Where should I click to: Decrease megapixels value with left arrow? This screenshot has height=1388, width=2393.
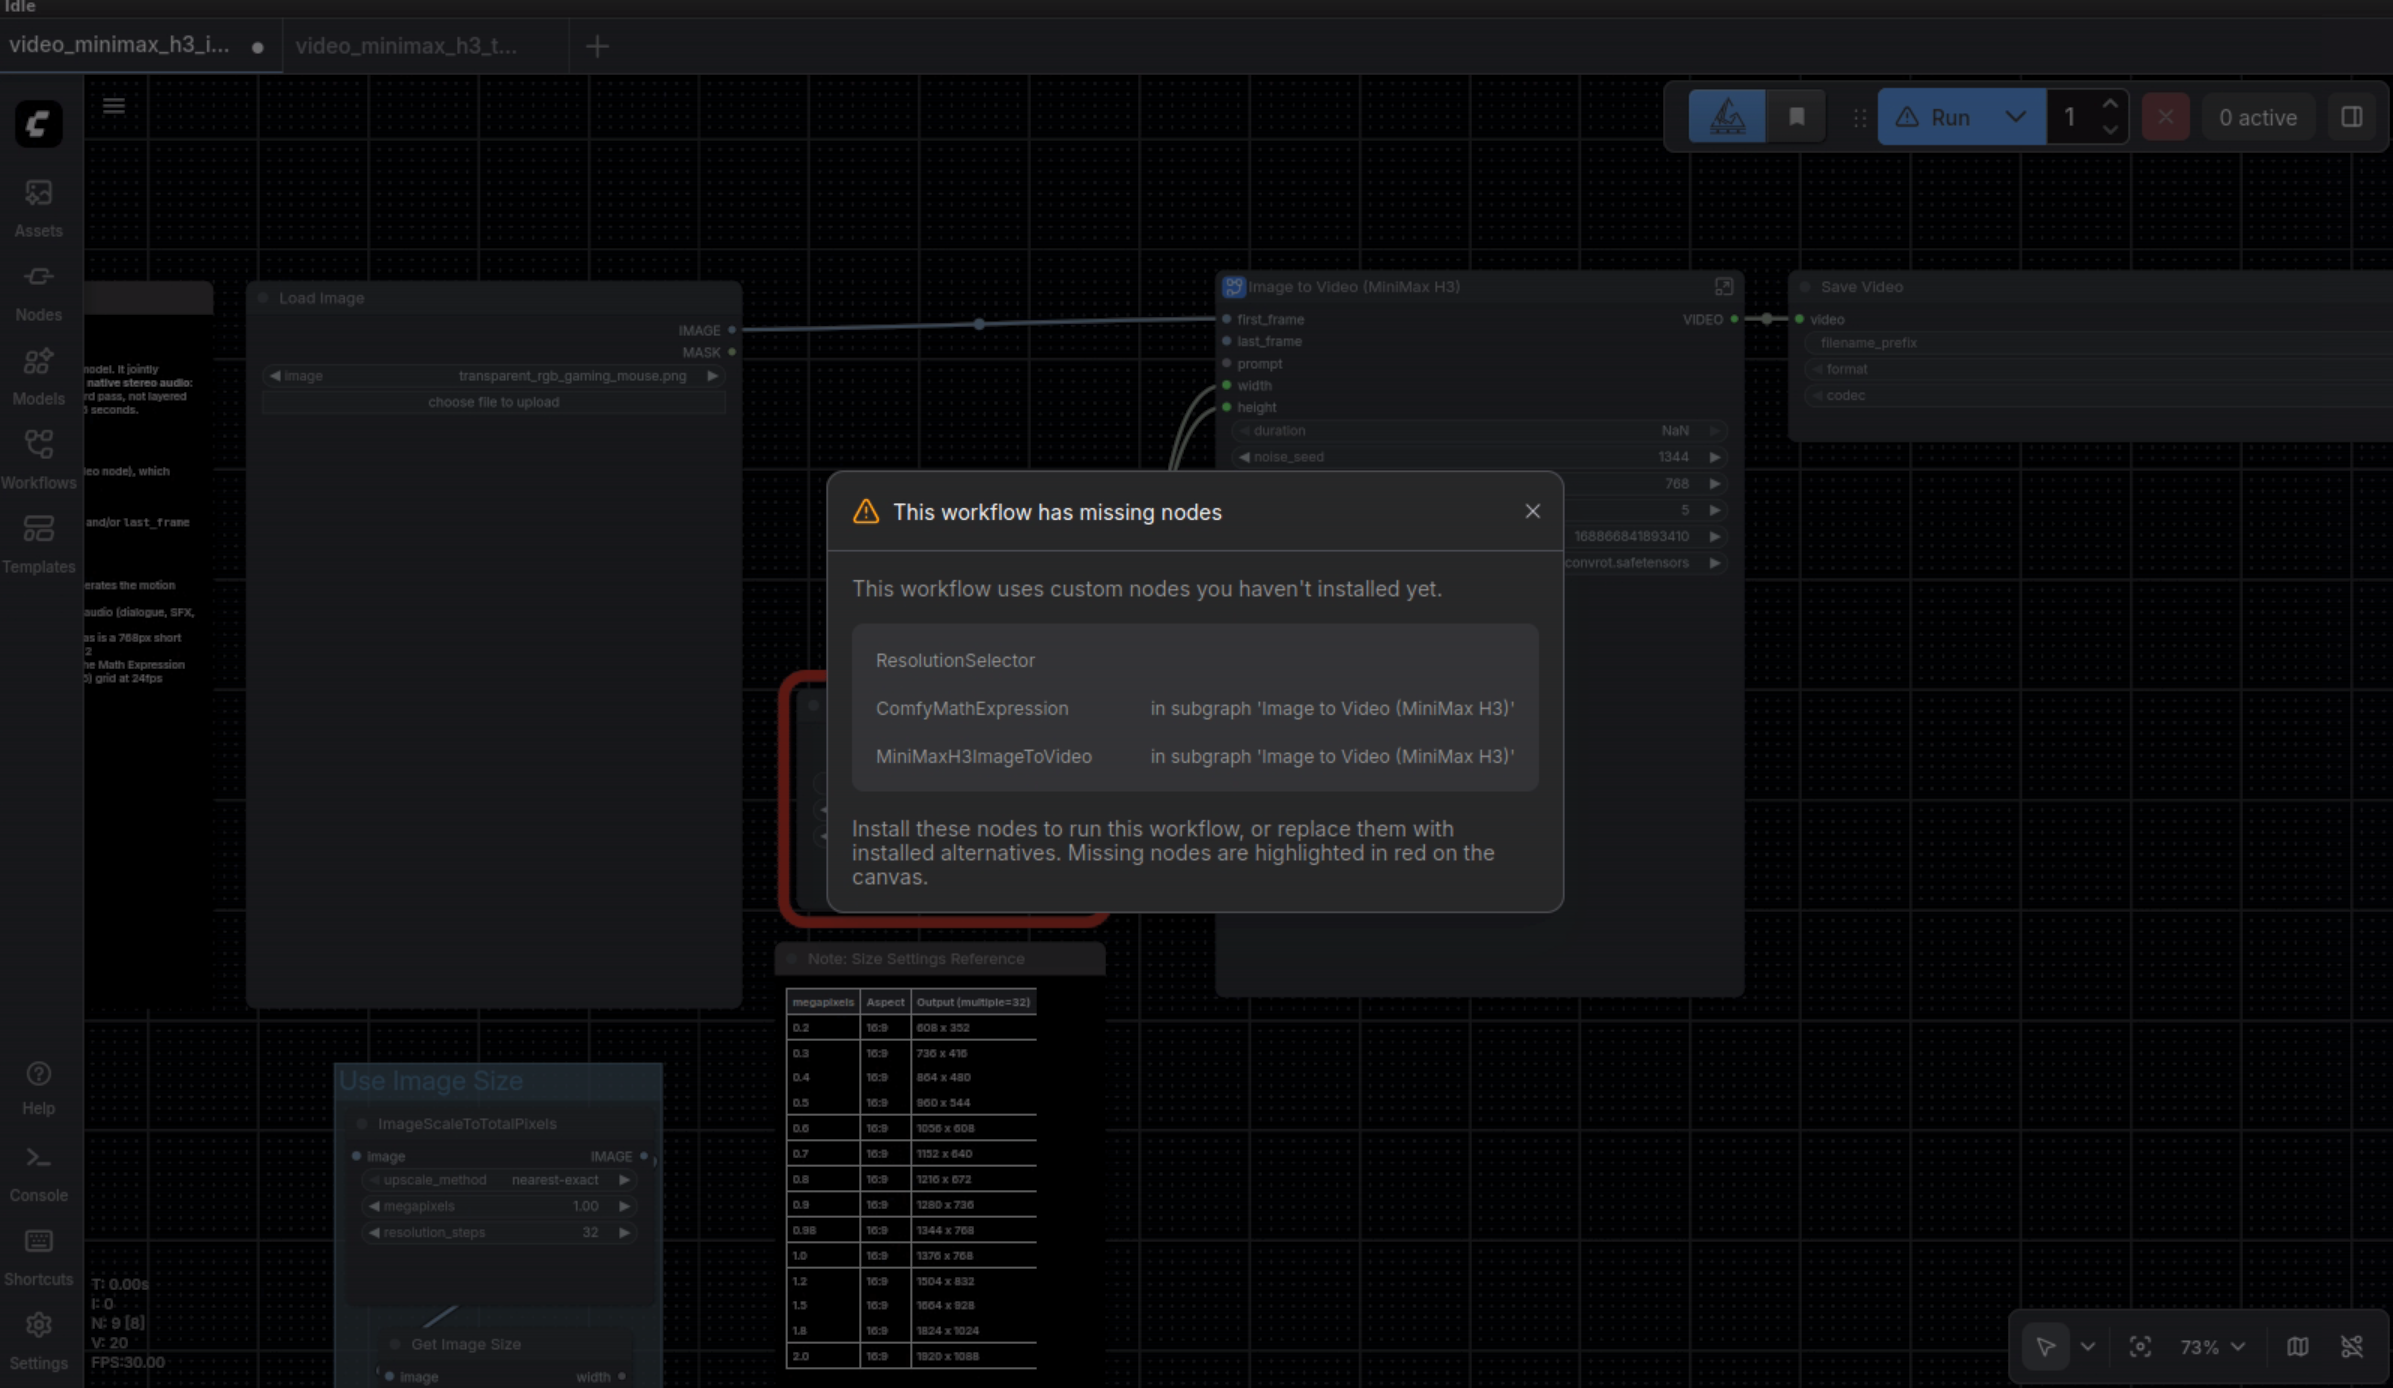click(374, 1206)
